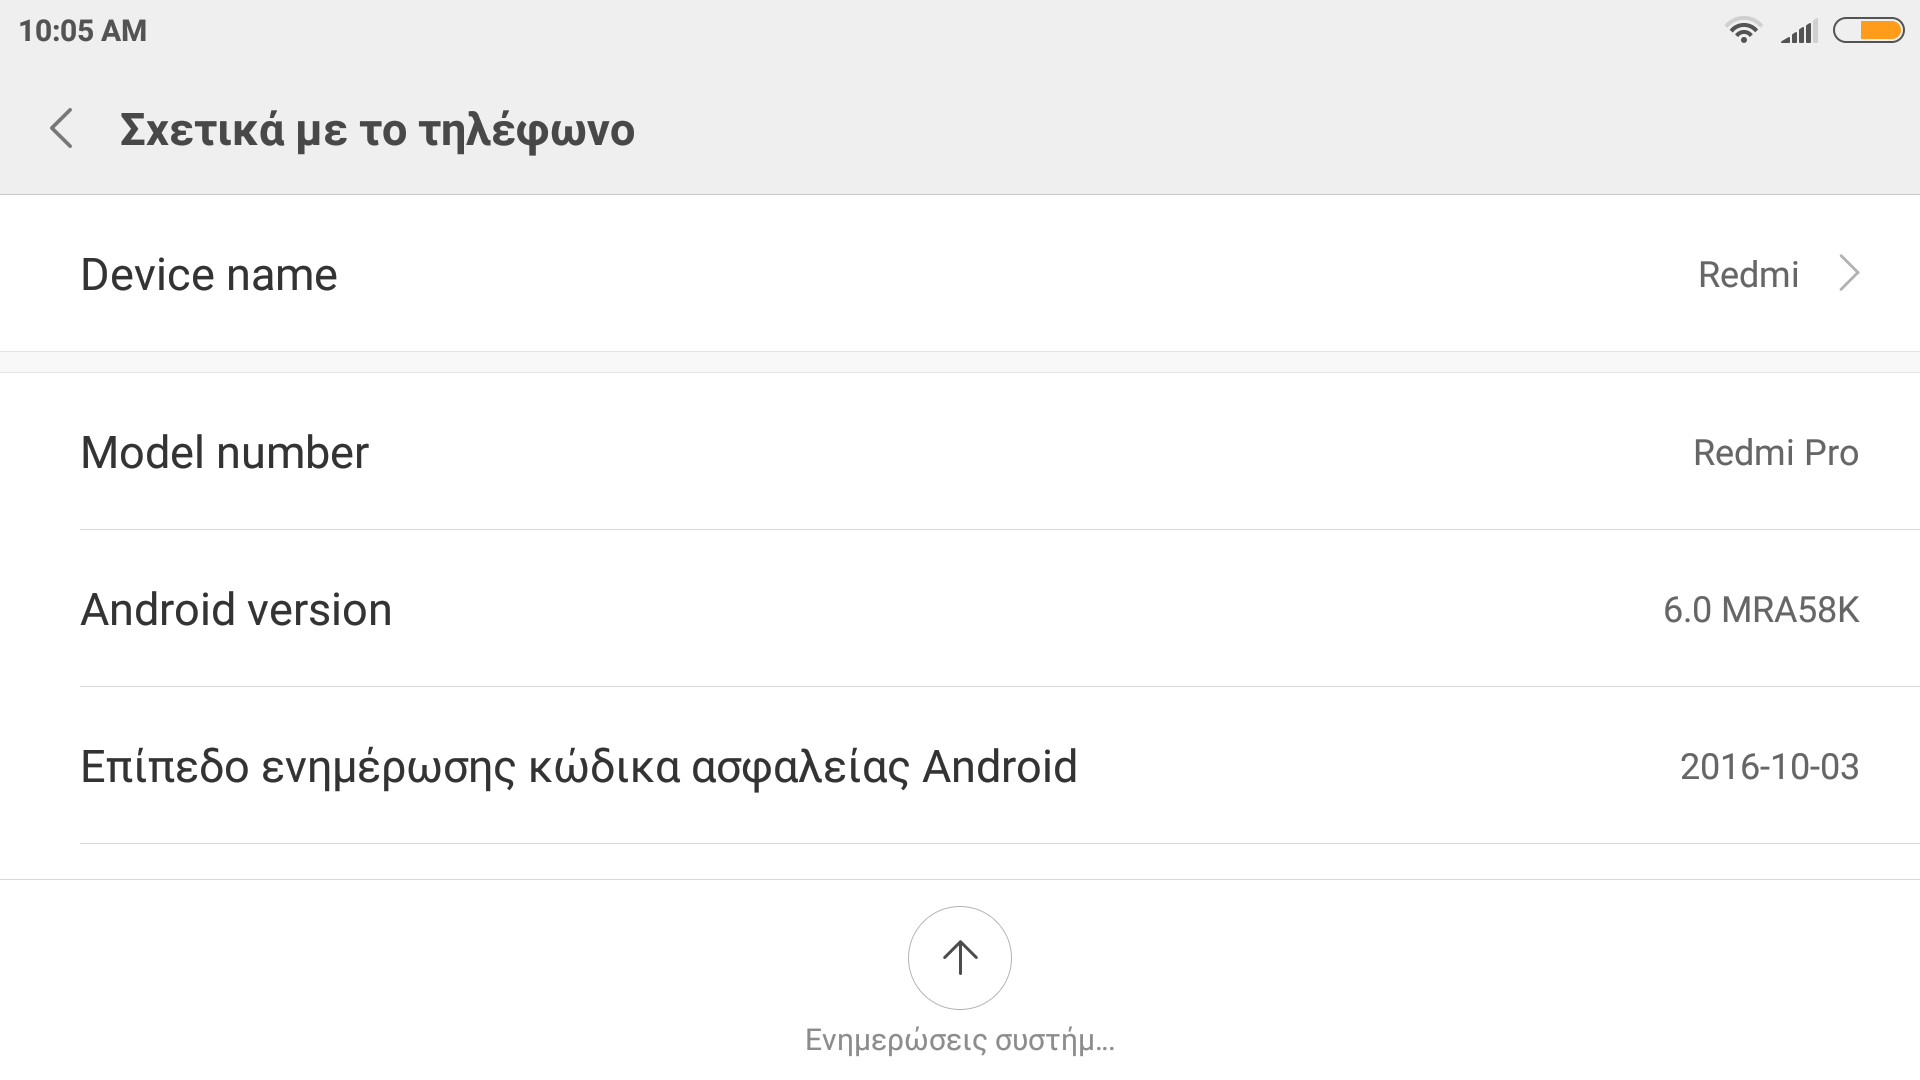Tap the cellular signal strength icon

point(1798,32)
